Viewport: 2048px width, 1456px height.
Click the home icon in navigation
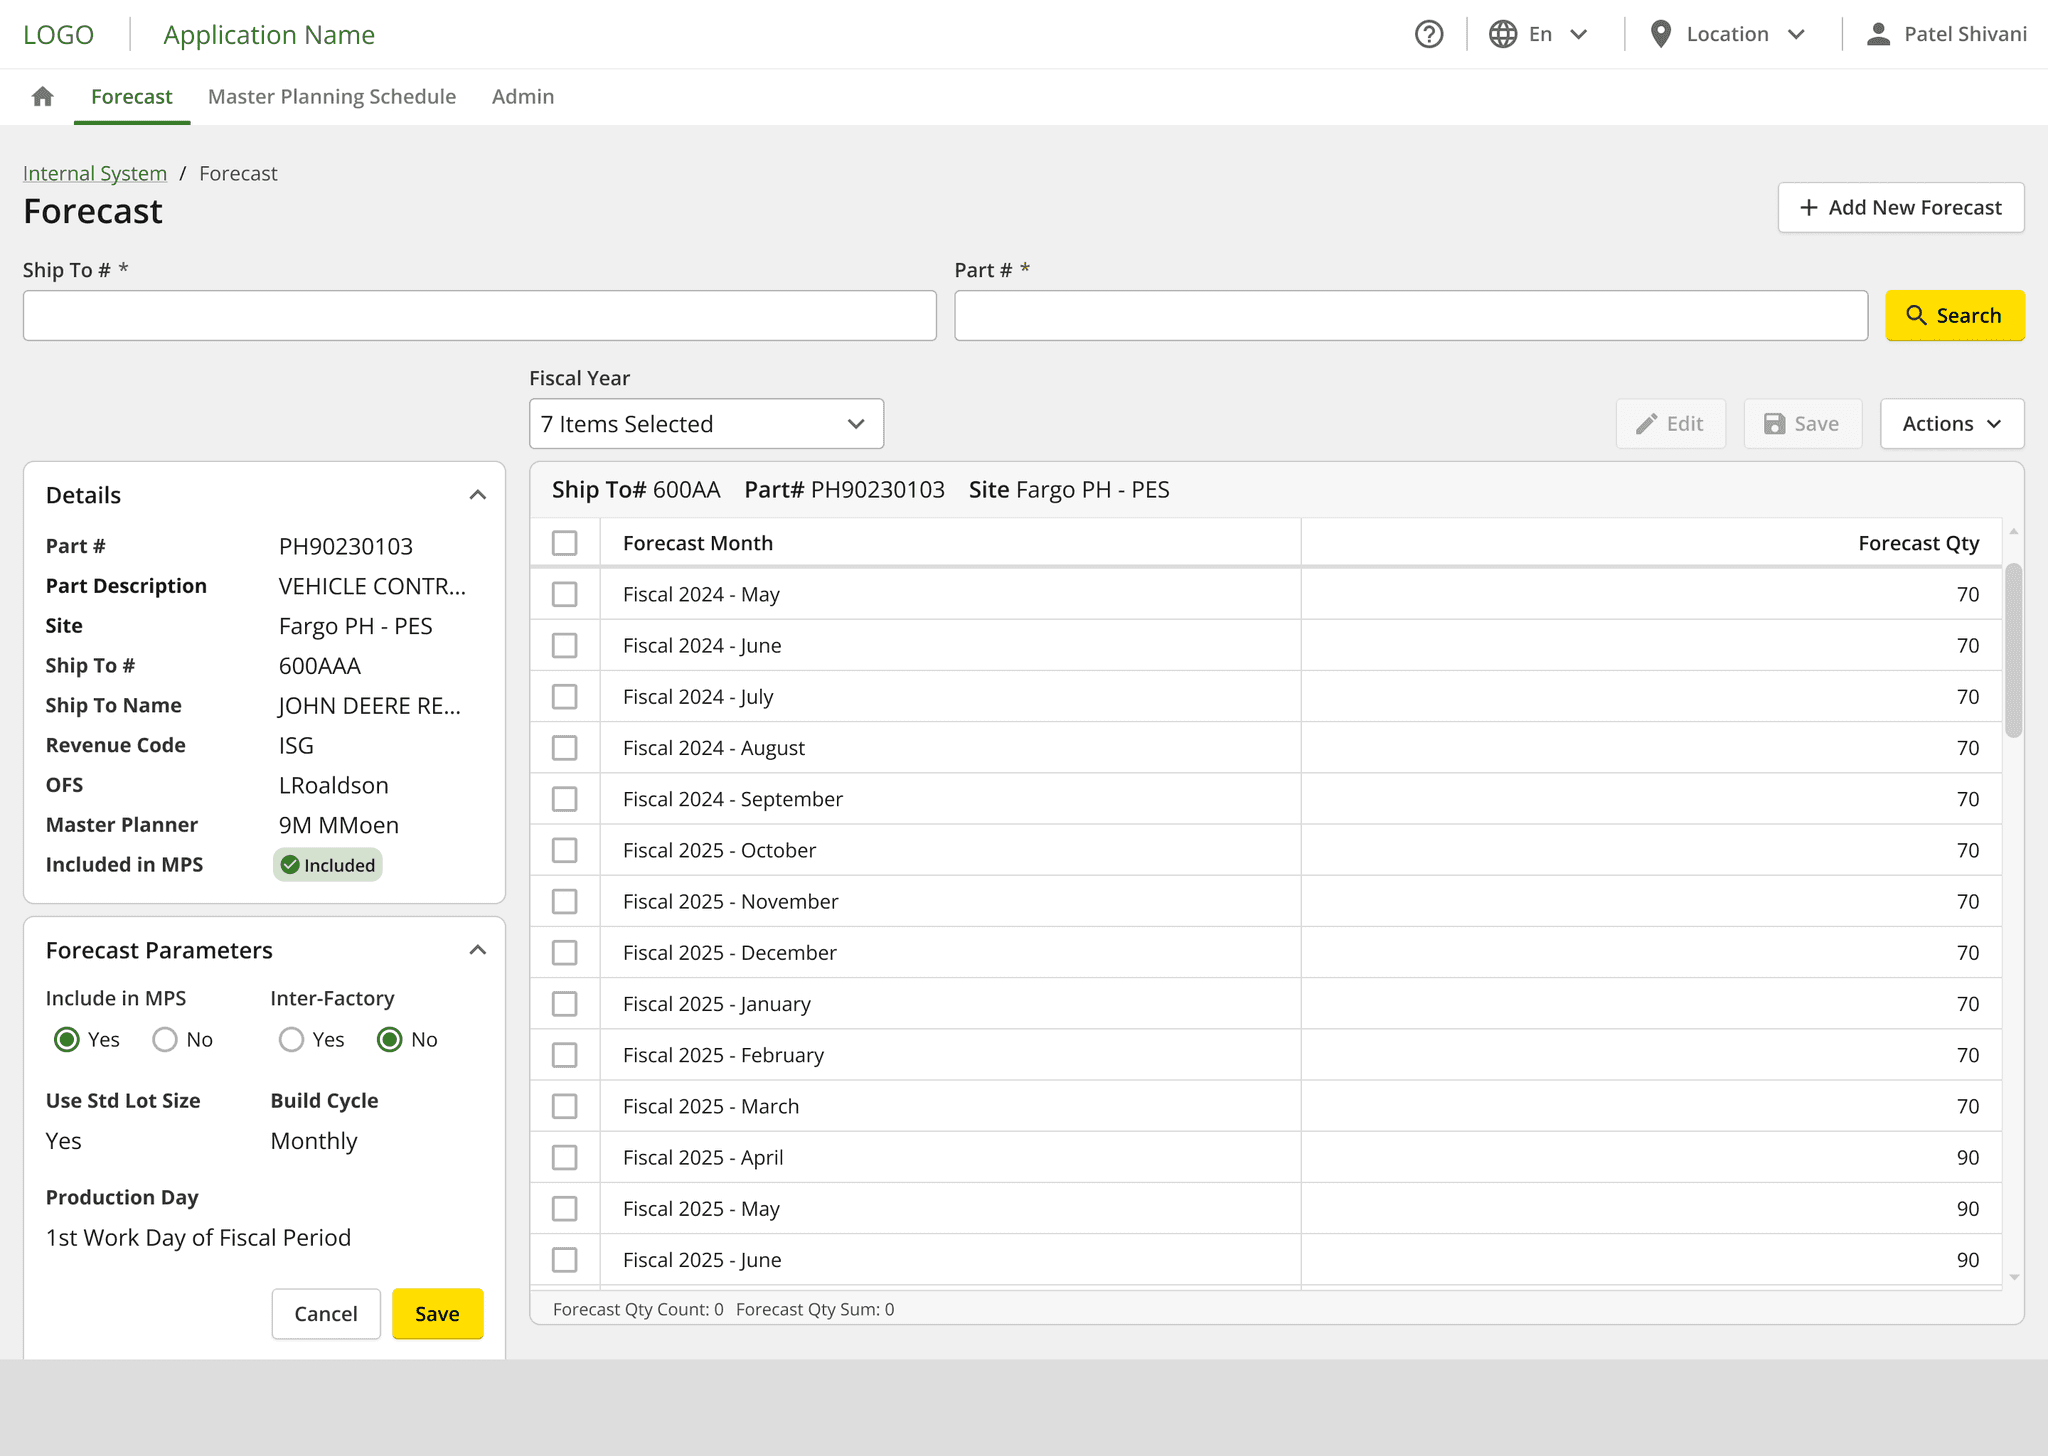pyautogui.click(x=42, y=96)
